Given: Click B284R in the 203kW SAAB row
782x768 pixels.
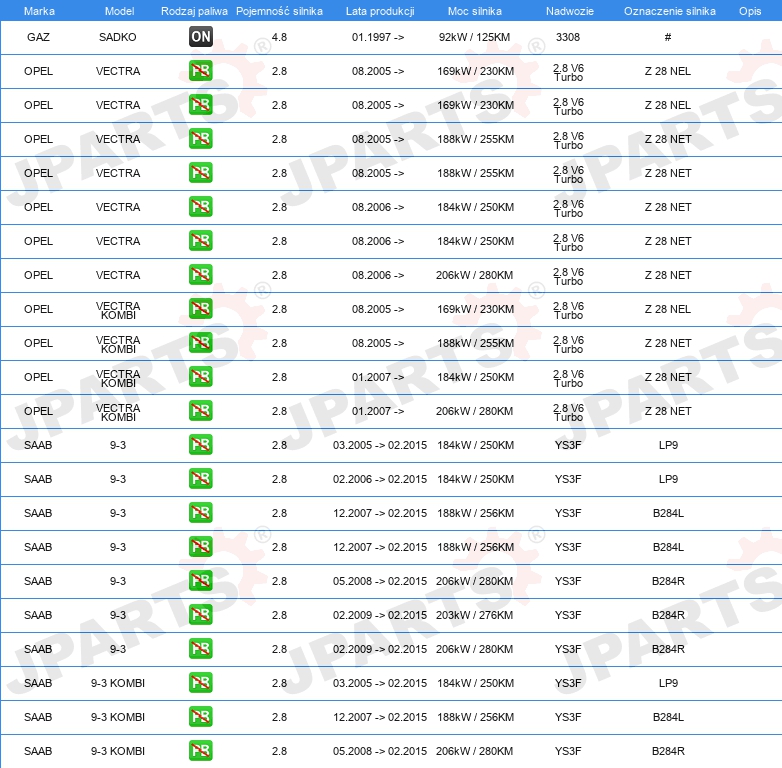Looking at the screenshot, I should pos(668,615).
